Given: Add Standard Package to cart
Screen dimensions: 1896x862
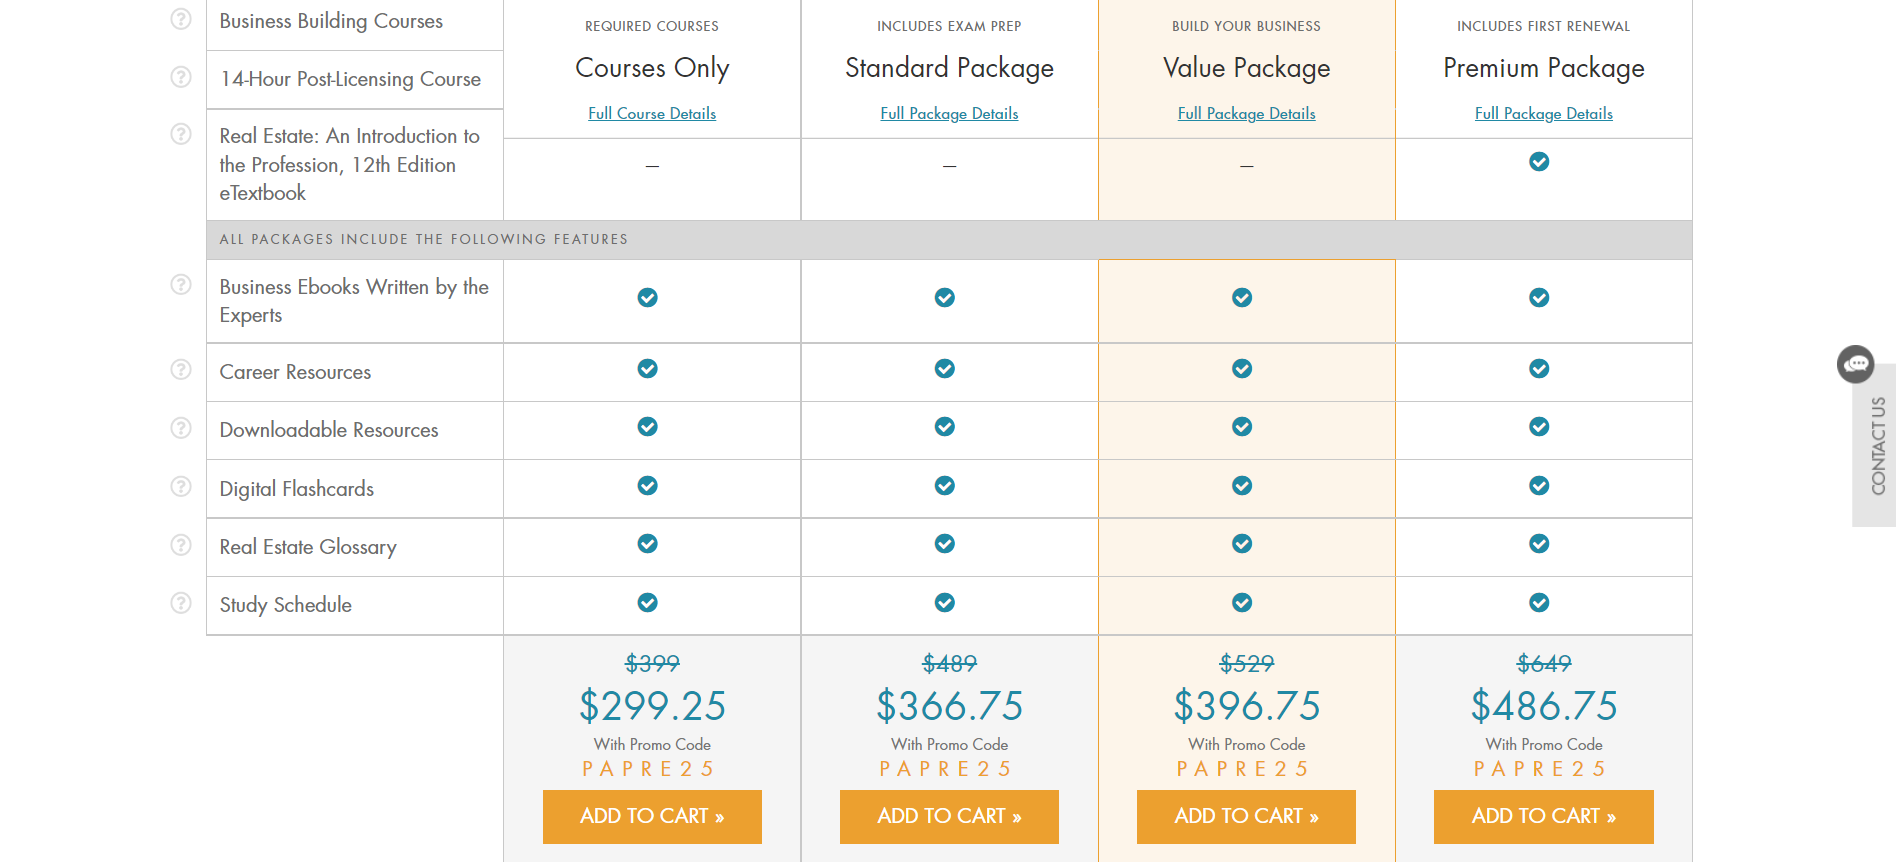Looking at the screenshot, I should point(949,817).
